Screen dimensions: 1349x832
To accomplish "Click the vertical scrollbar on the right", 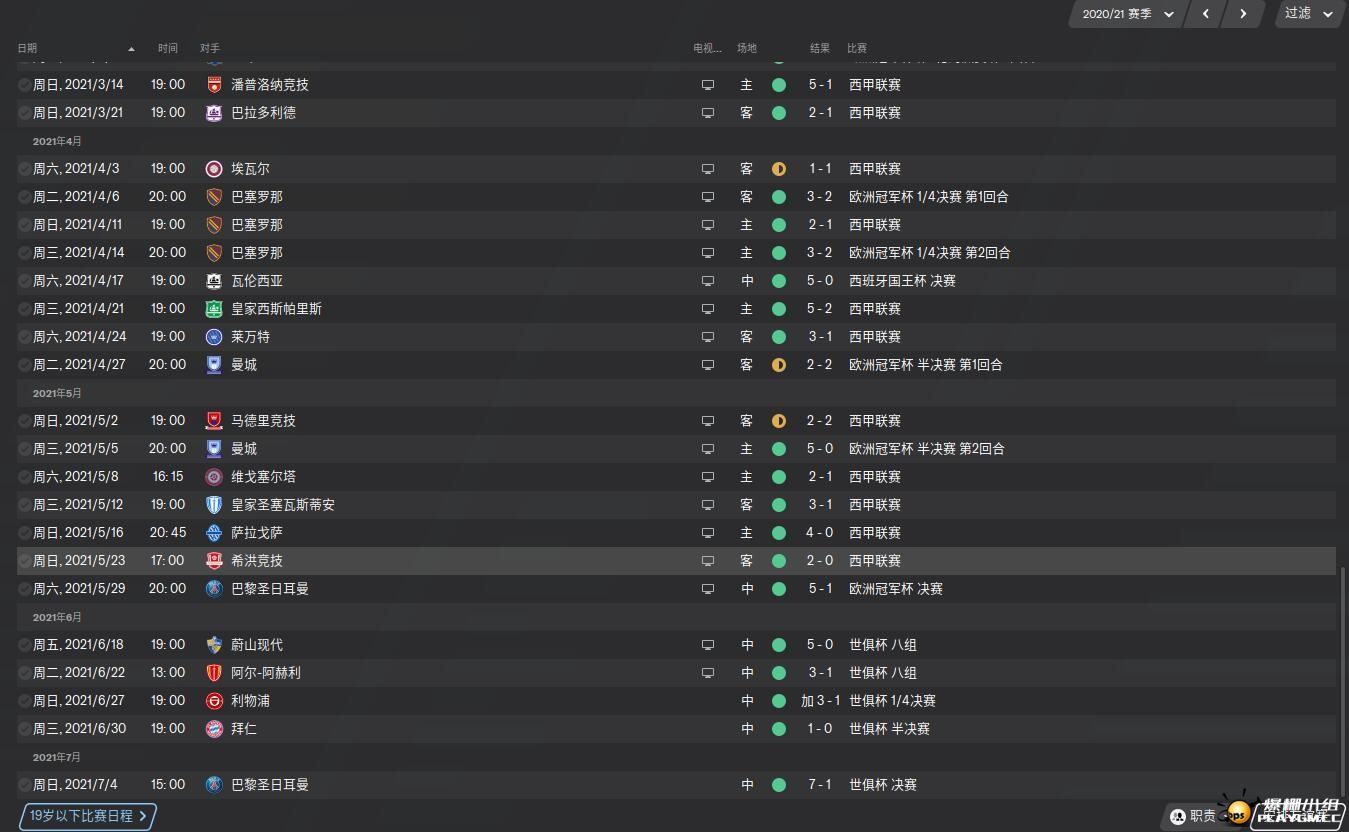I will (x=1342, y=680).
